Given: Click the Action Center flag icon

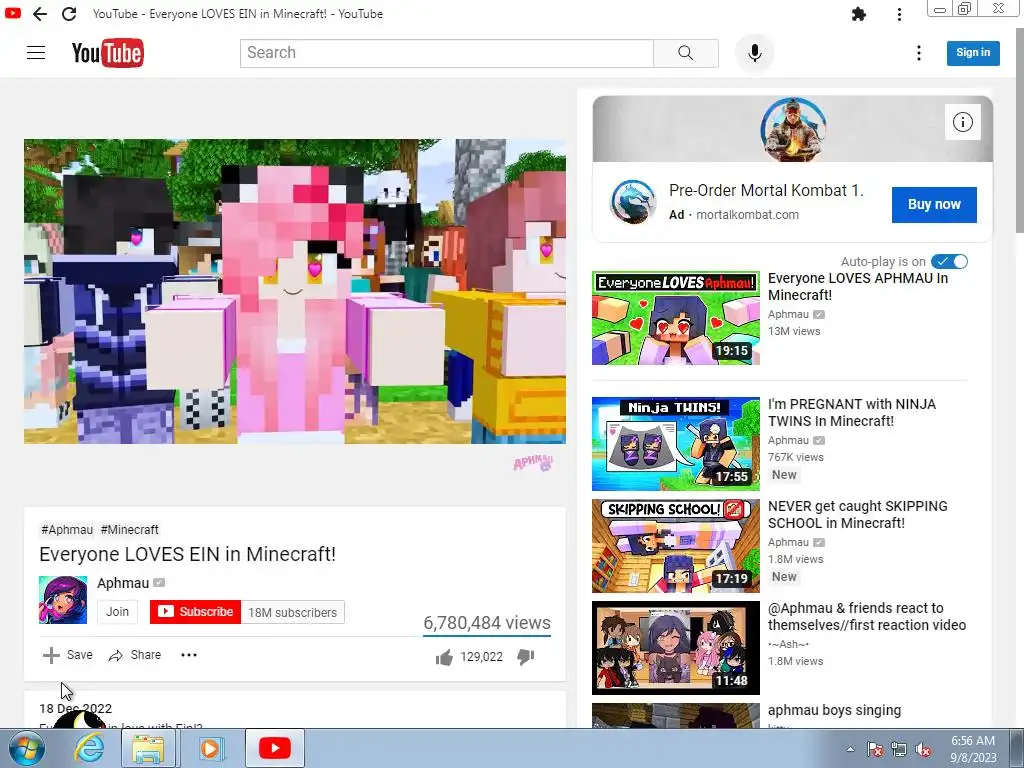Looking at the screenshot, I should pyautogui.click(x=874, y=750).
